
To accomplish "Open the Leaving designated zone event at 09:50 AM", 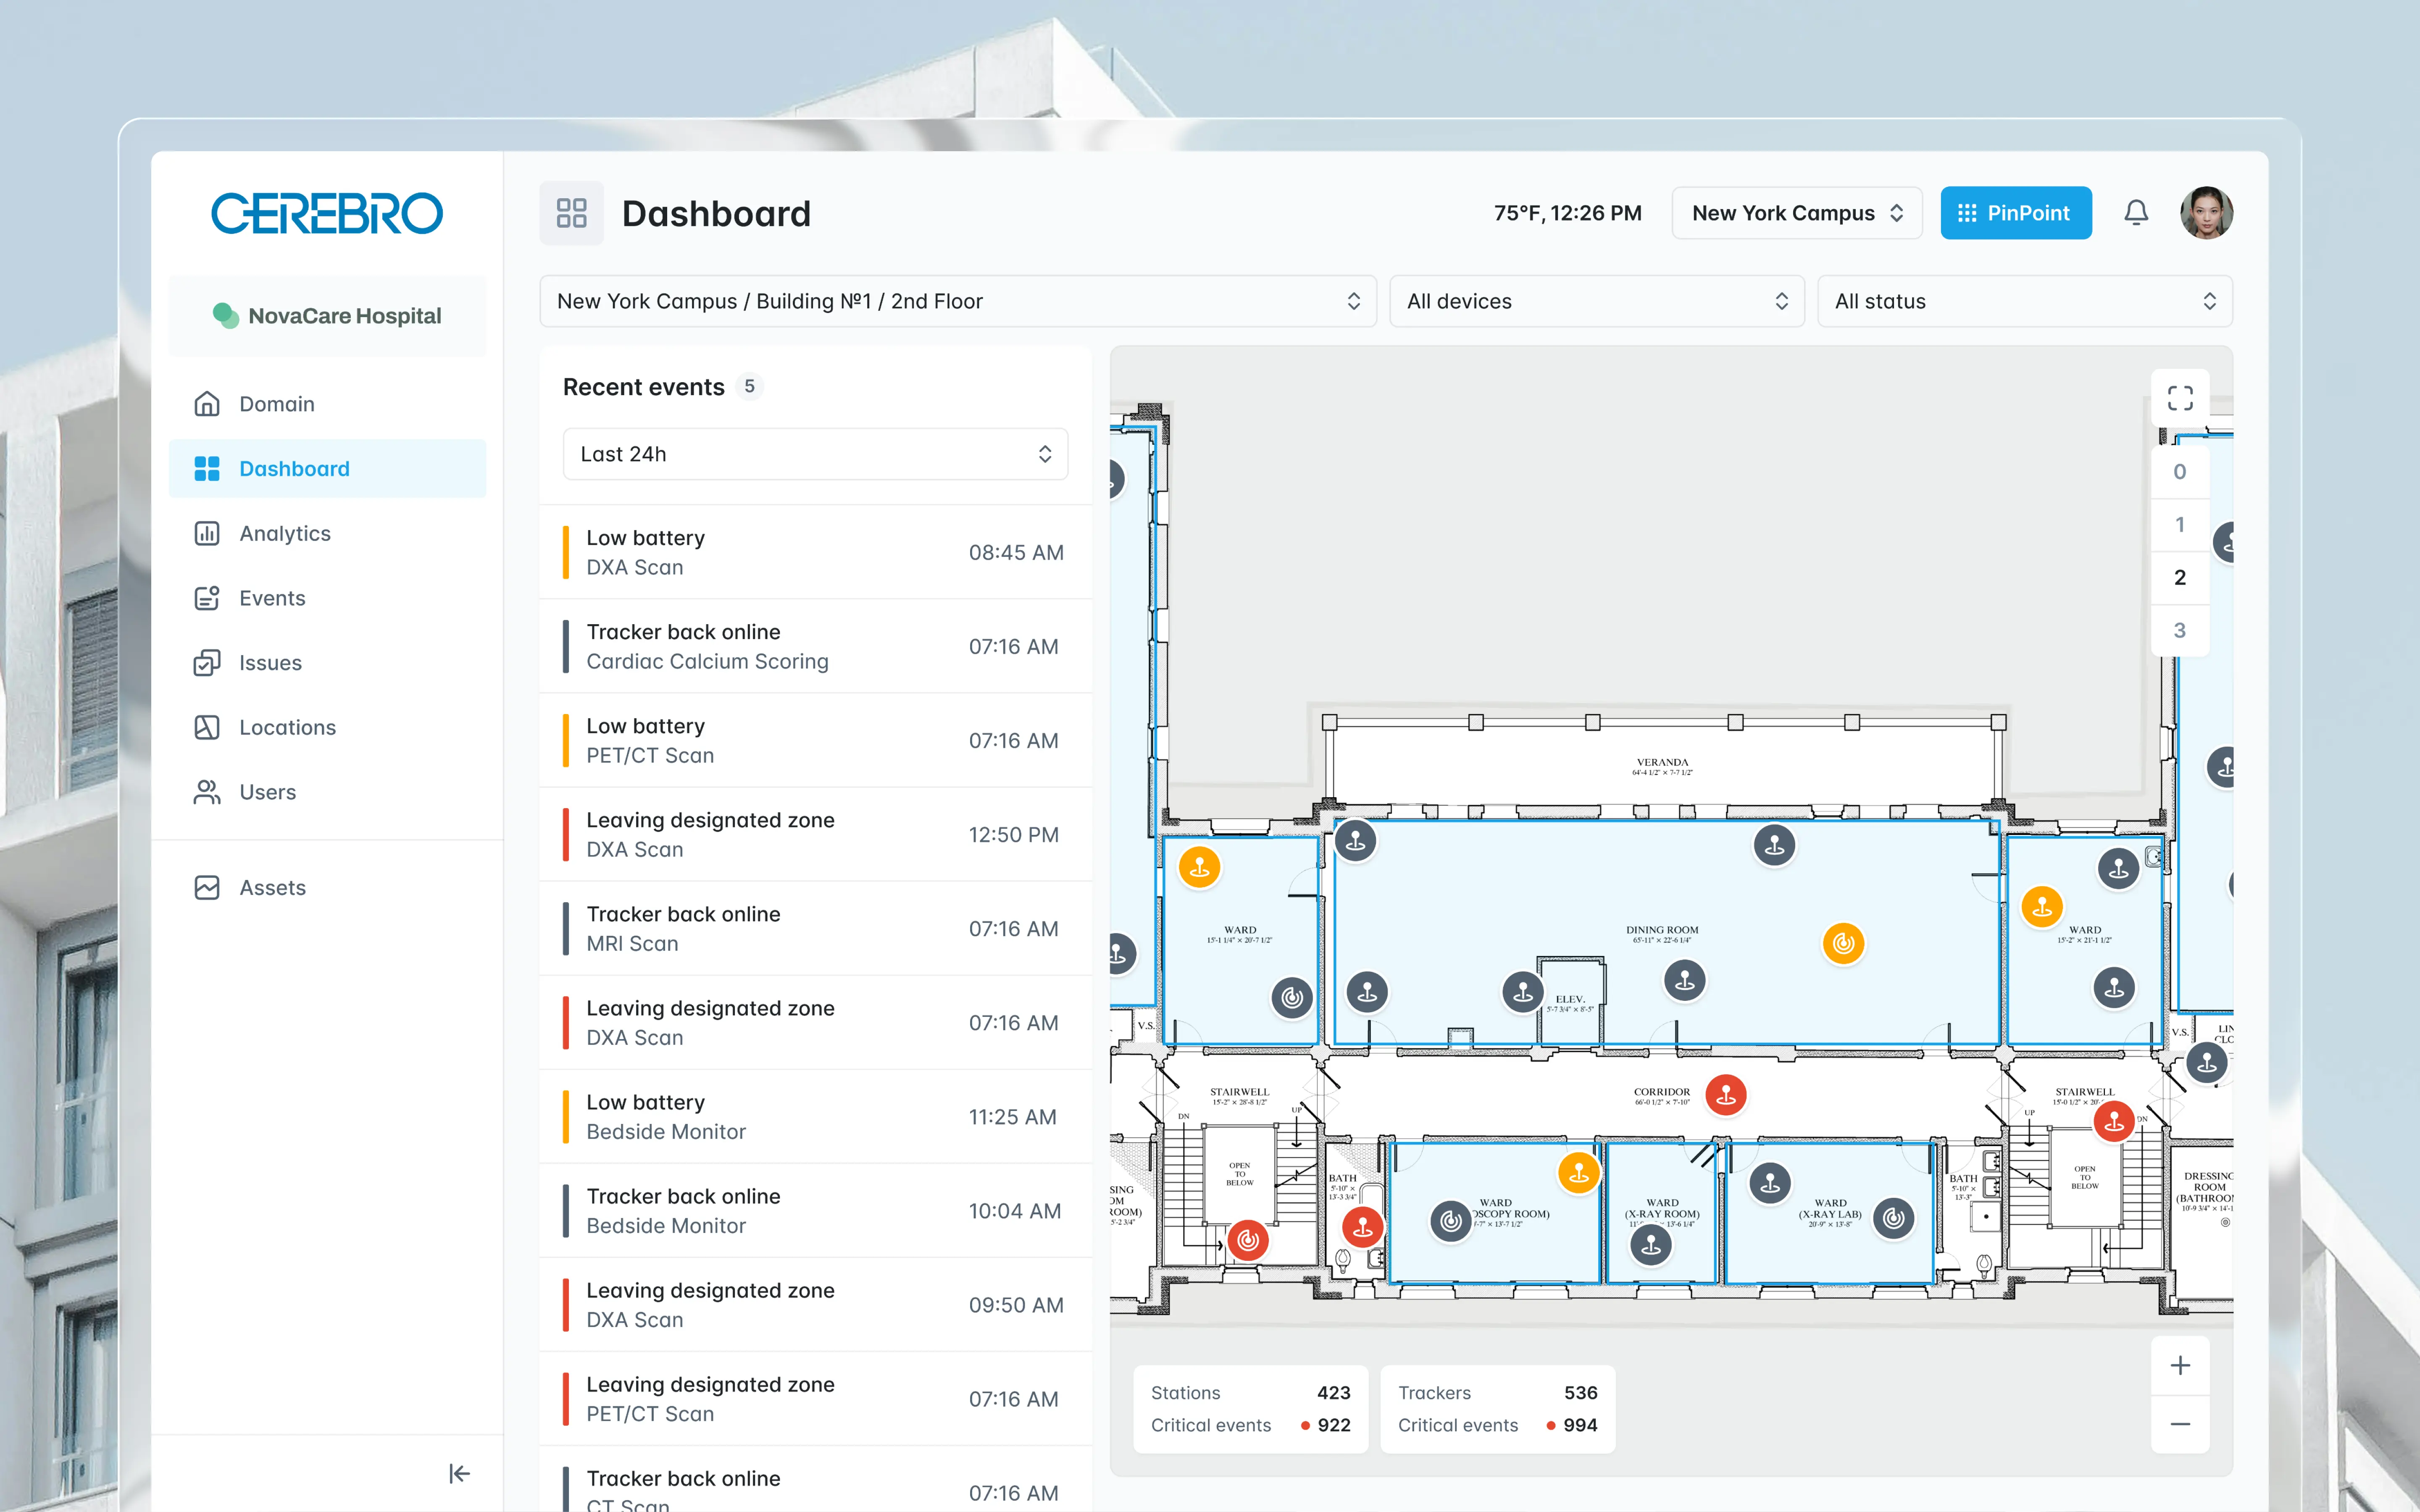I will click(x=815, y=1305).
